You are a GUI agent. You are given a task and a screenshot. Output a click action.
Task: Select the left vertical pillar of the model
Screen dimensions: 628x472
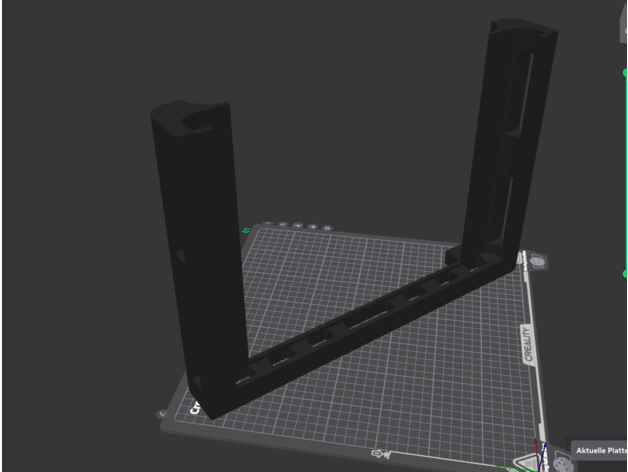click(195, 250)
